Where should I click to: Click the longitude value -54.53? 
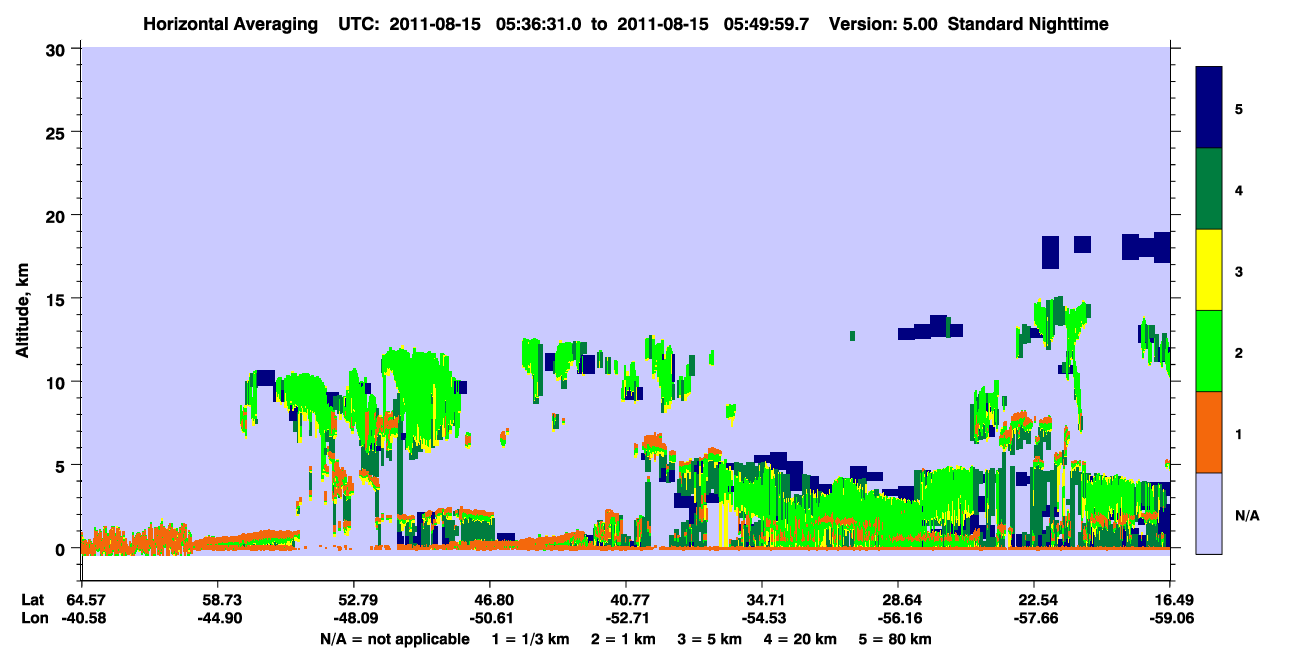[x=762, y=618]
